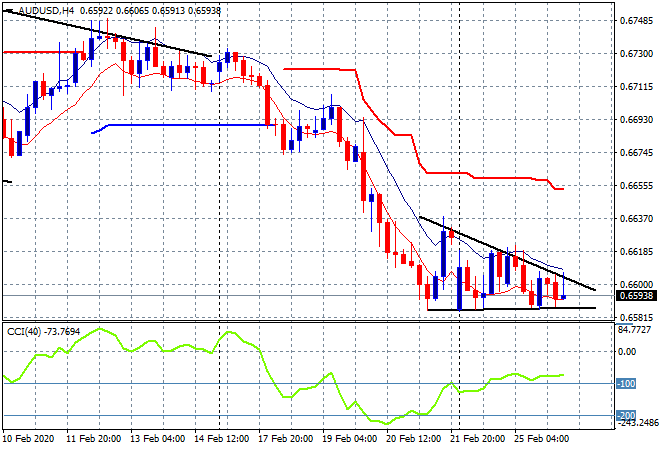Select the top-left descending black trendline
Screen dimensions: 660x450
coord(107,32)
